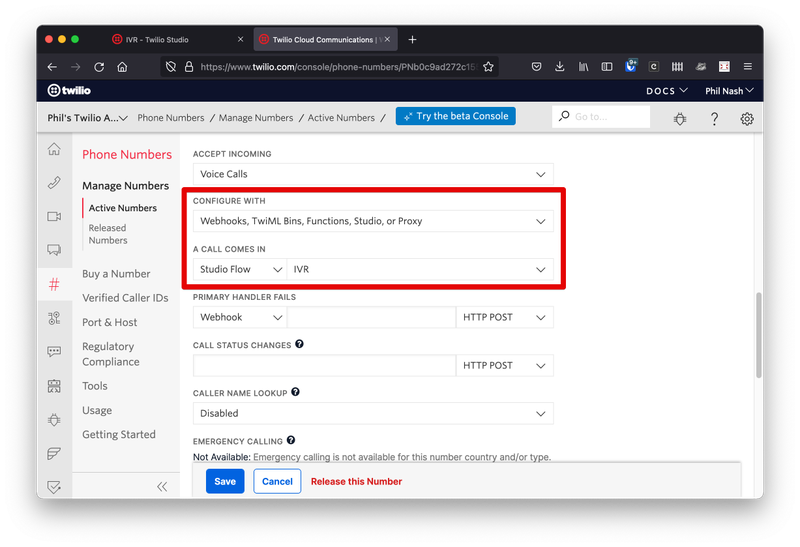Click the Go to search field
The height and width of the screenshot is (547, 800).
601,116
